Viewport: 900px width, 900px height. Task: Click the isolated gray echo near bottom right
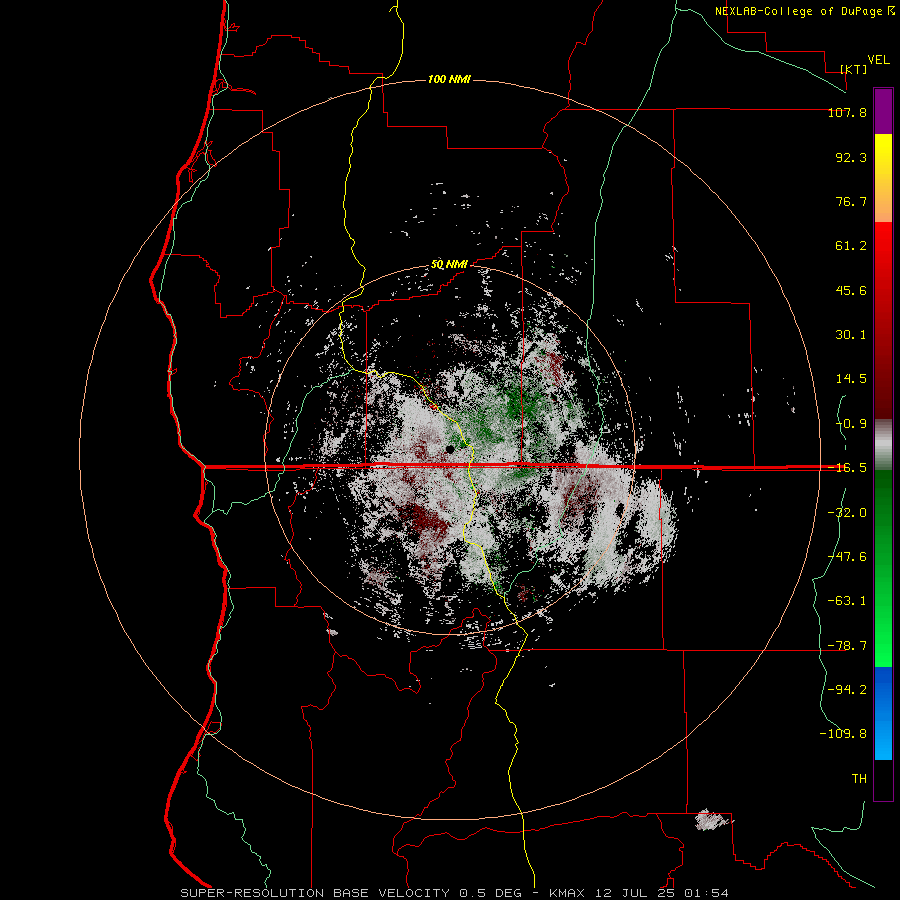pyautogui.click(x=711, y=820)
